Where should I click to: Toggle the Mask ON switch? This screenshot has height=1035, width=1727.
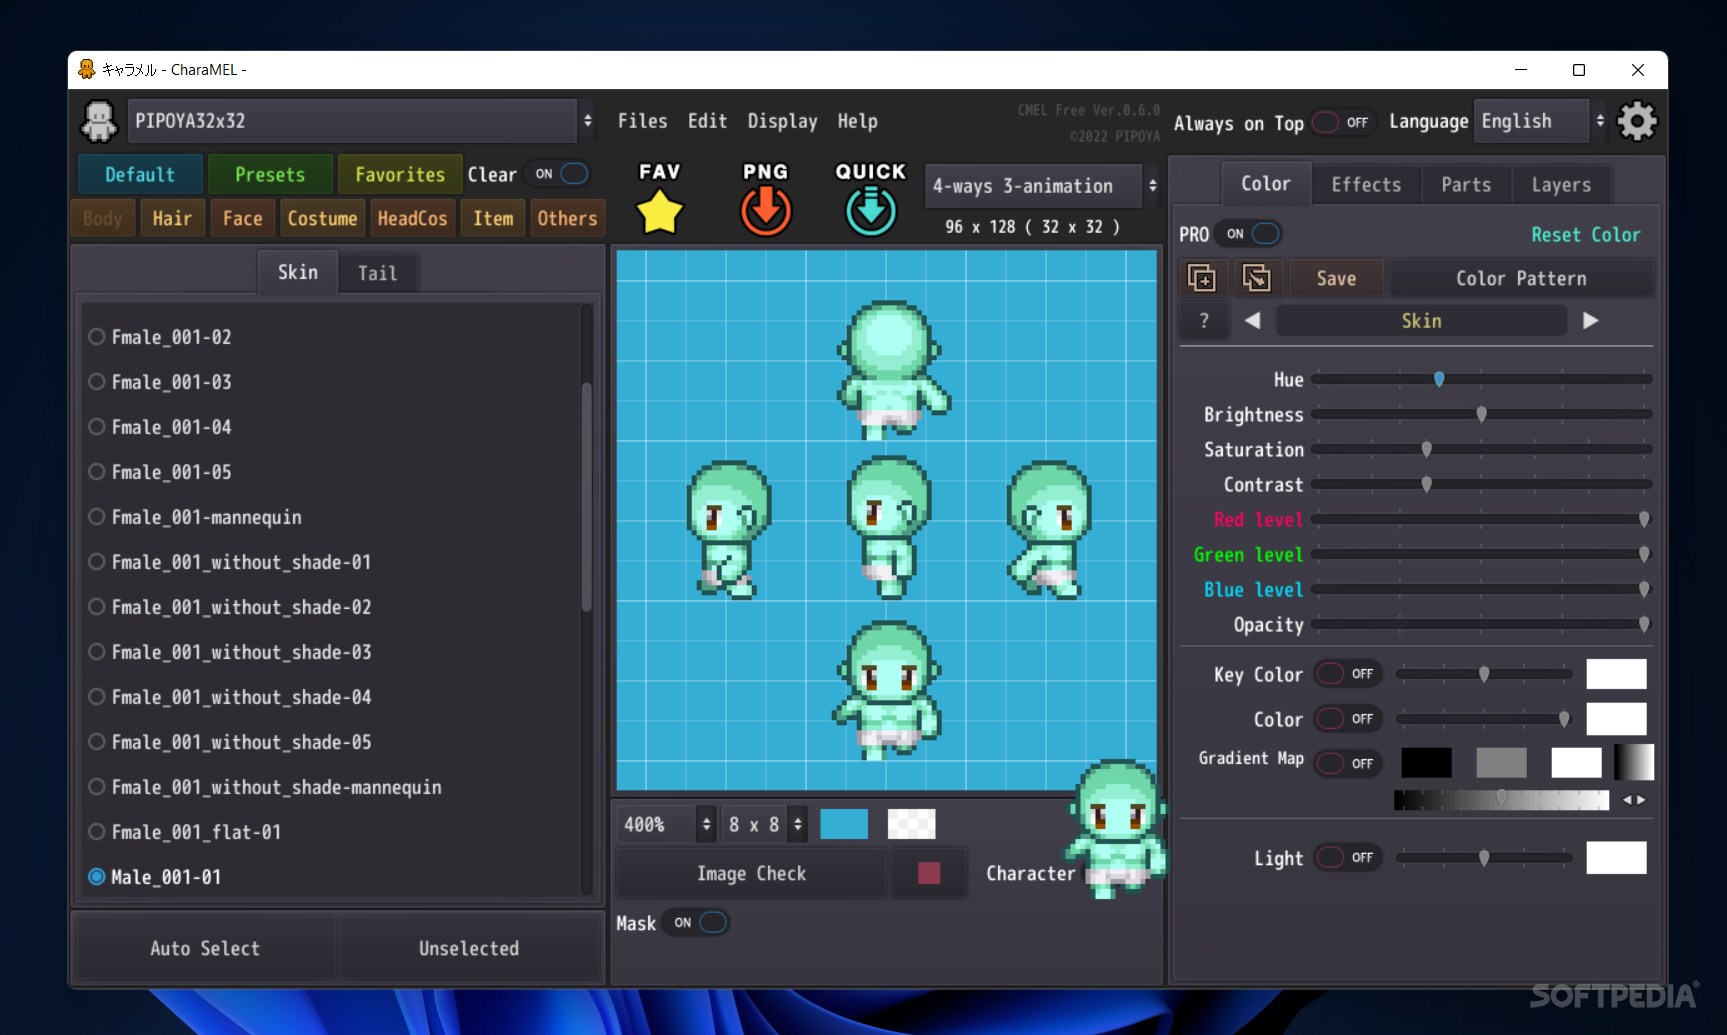click(x=698, y=922)
